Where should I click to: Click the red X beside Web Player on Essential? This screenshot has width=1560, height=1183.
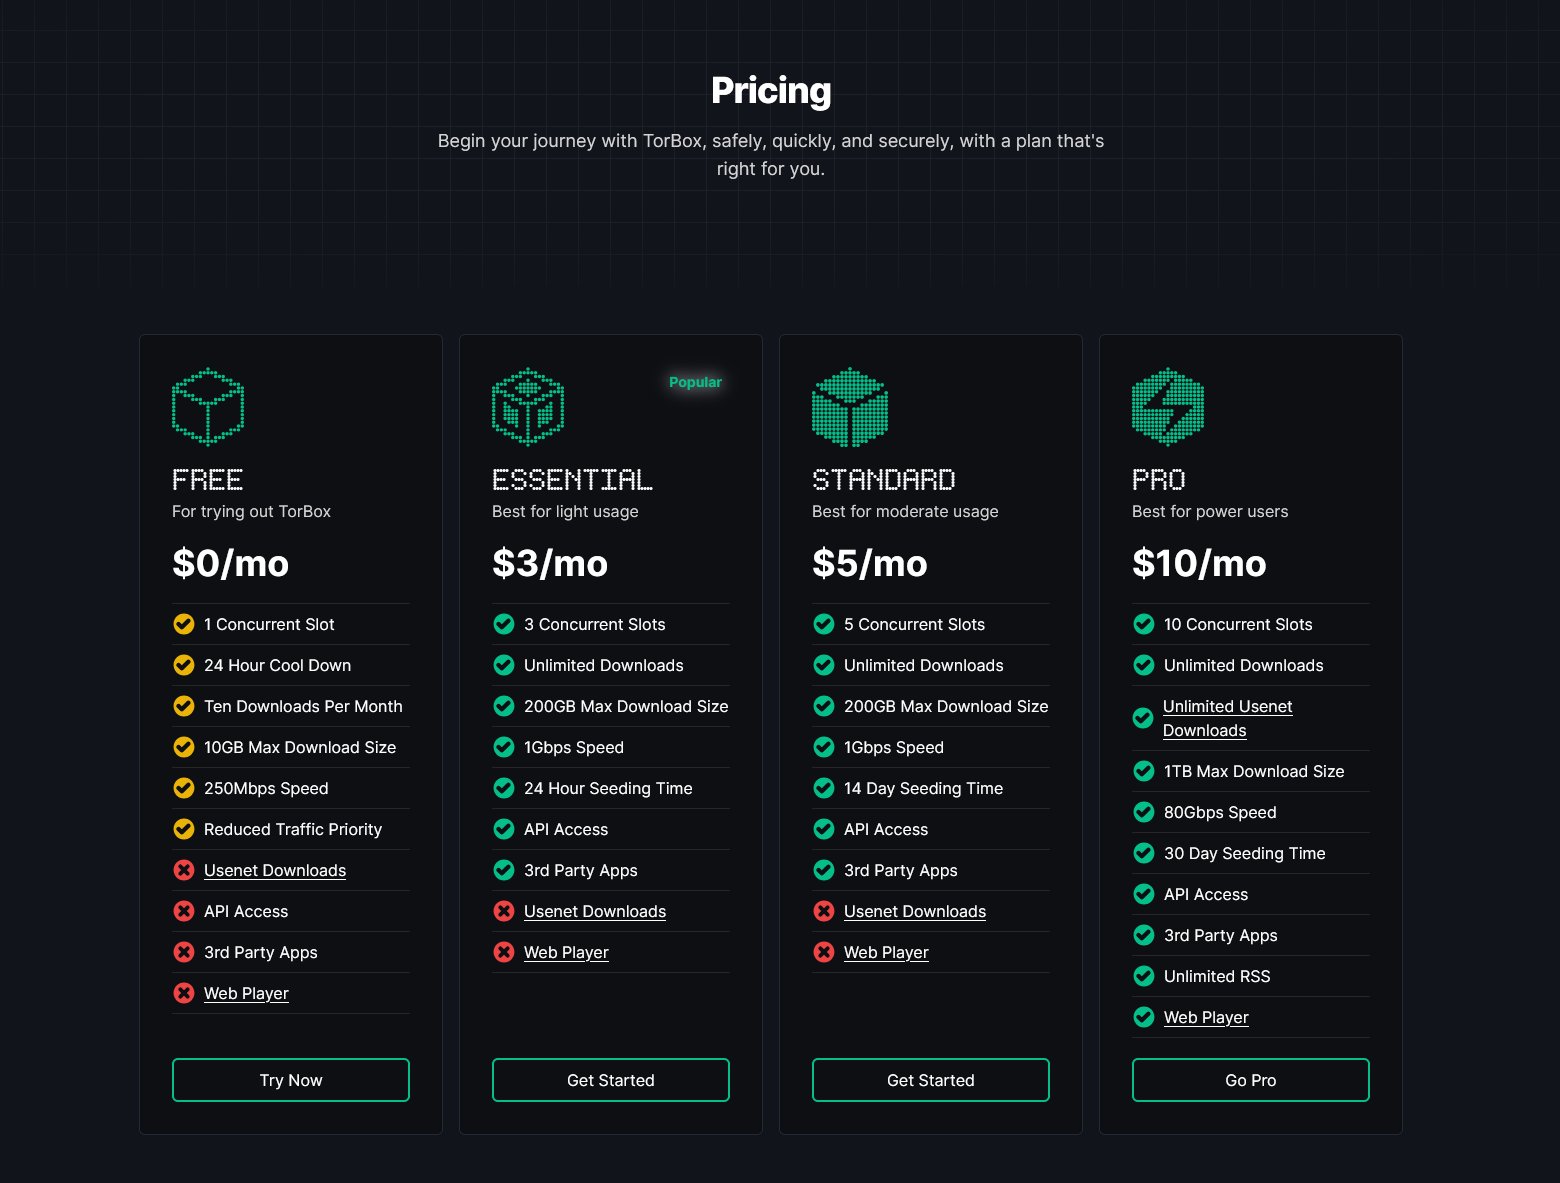(x=504, y=951)
